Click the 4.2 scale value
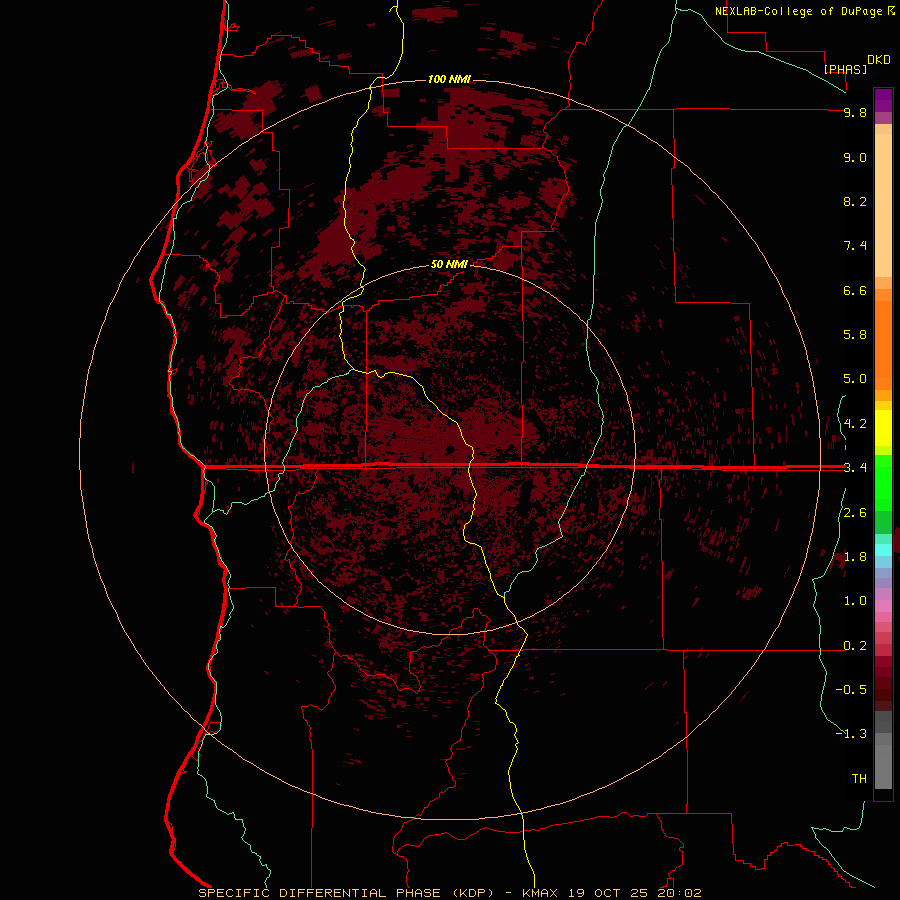 pos(855,424)
